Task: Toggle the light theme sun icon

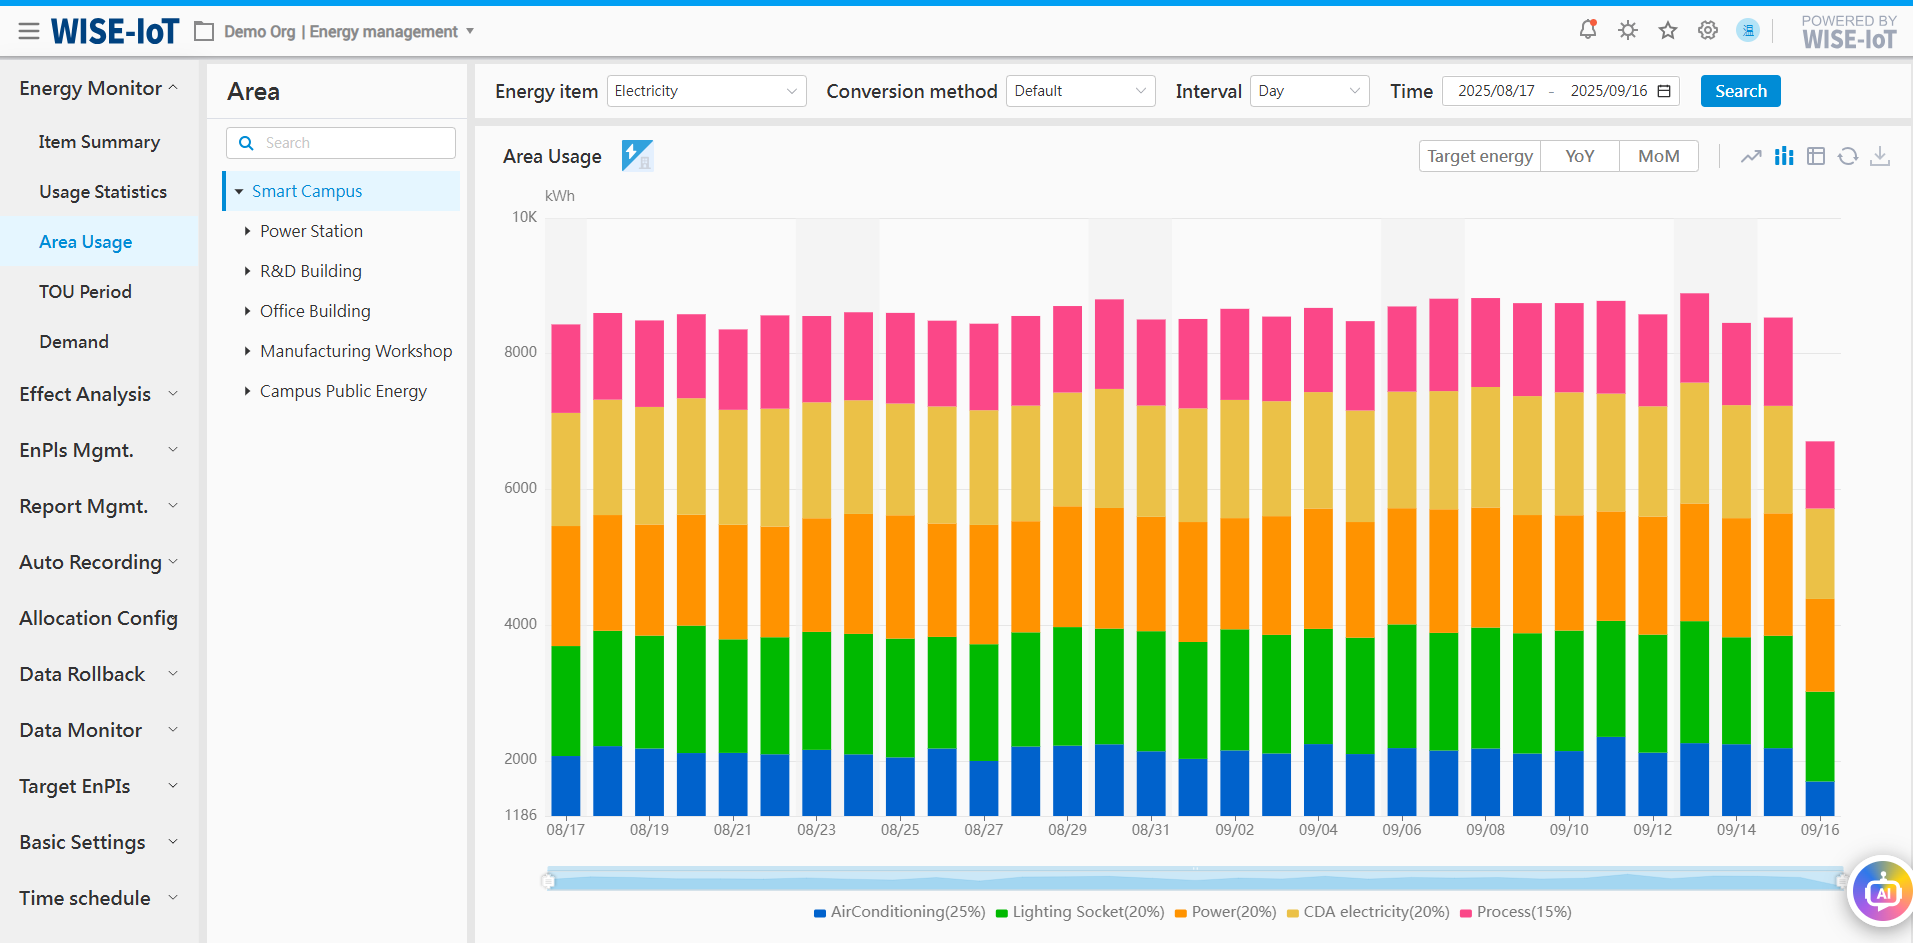Action: tap(1628, 30)
